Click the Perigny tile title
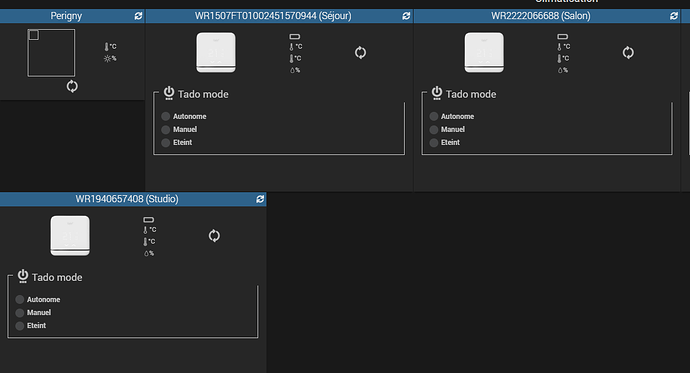The height and width of the screenshot is (373, 690). pyautogui.click(x=66, y=16)
